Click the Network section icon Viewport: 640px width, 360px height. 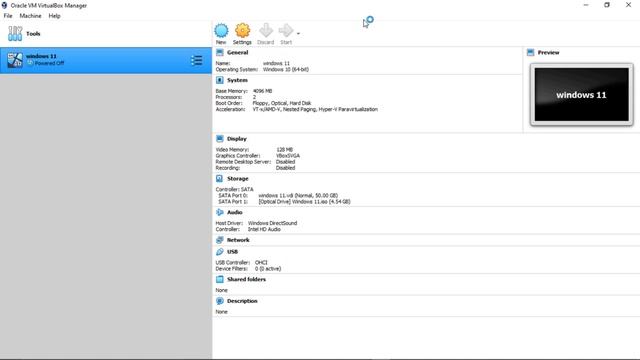click(x=220, y=240)
